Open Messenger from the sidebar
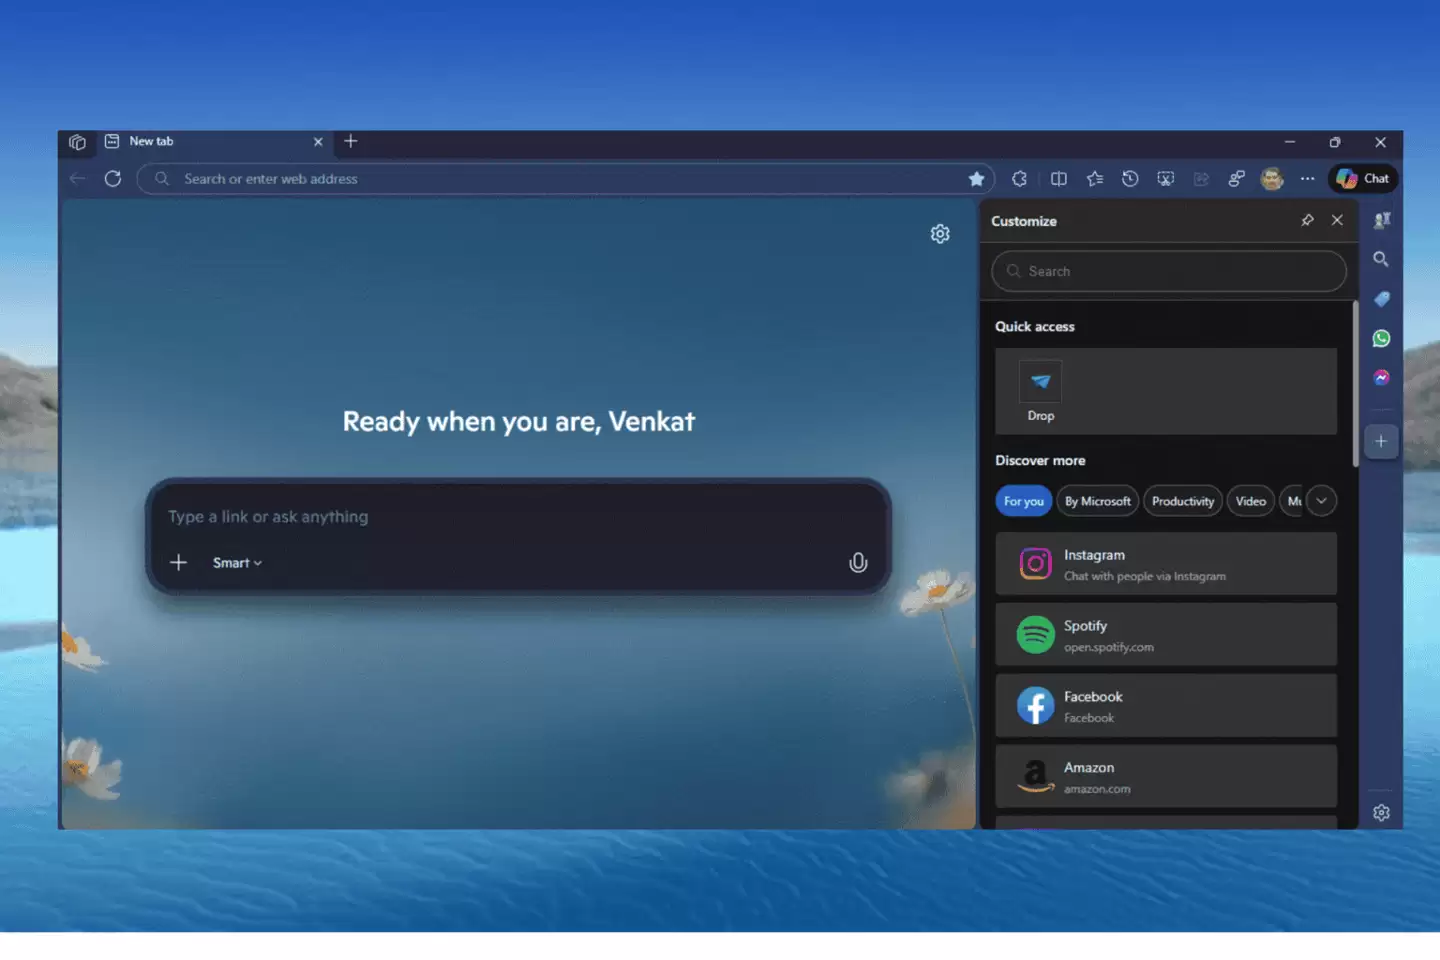 pos(1381,377)
